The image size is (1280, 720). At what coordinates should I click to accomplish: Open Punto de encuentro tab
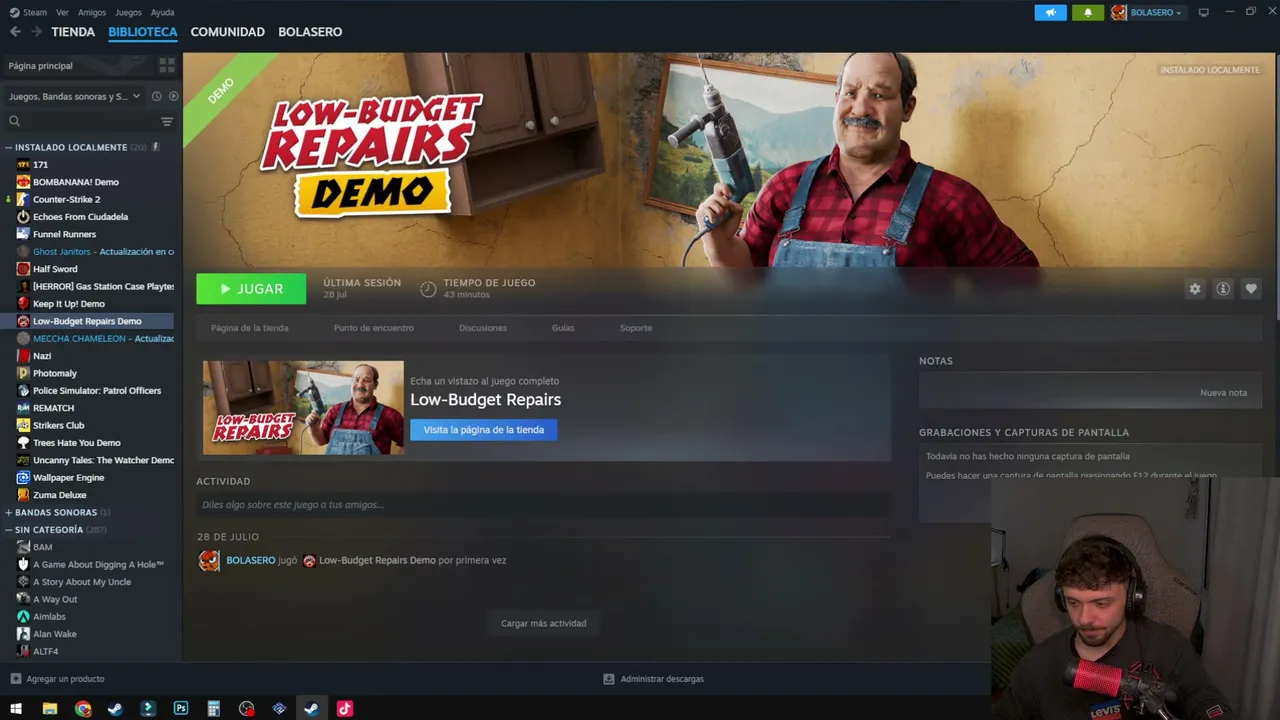click(x=374, y=328)
